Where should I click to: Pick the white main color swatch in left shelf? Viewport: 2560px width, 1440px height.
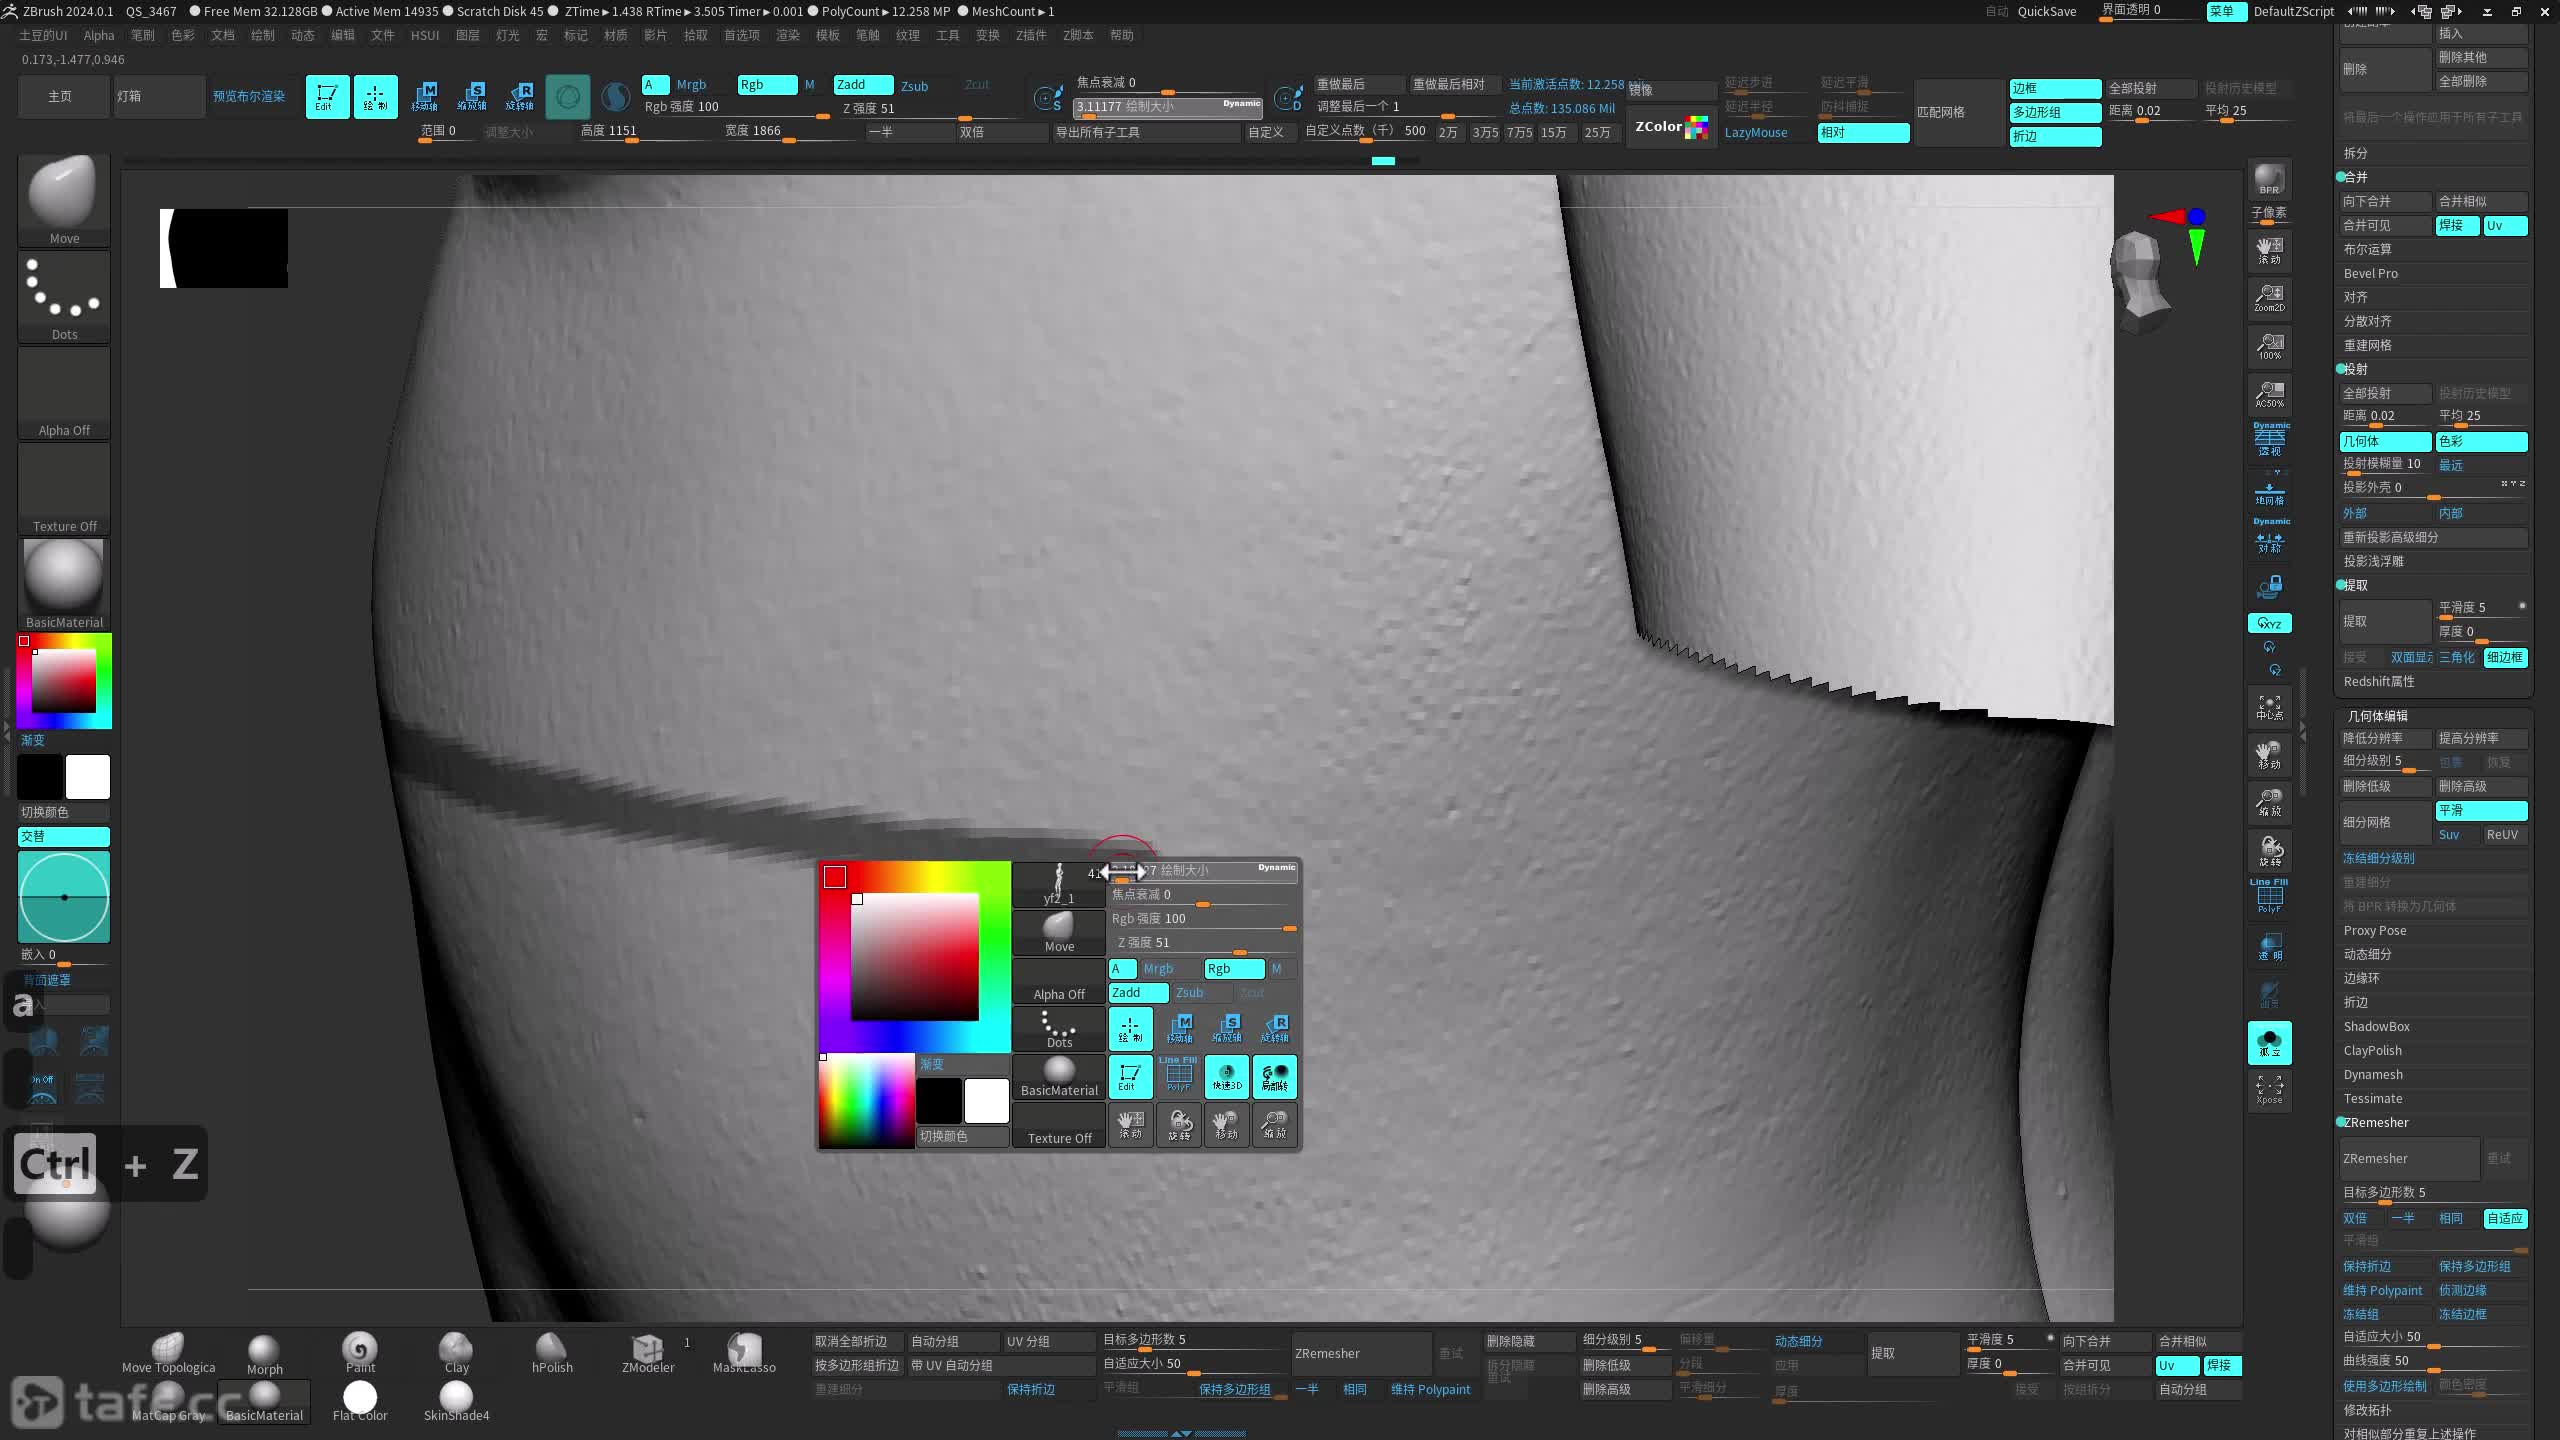coord(88,777)
